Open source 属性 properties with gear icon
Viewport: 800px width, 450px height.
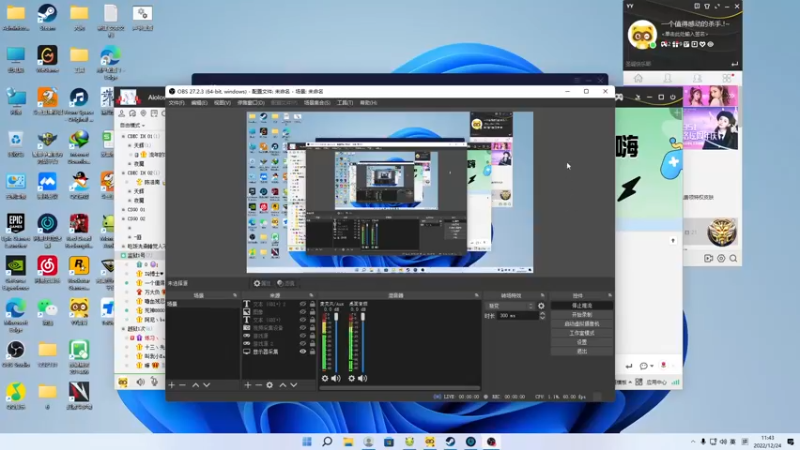[x=262, y=283]
